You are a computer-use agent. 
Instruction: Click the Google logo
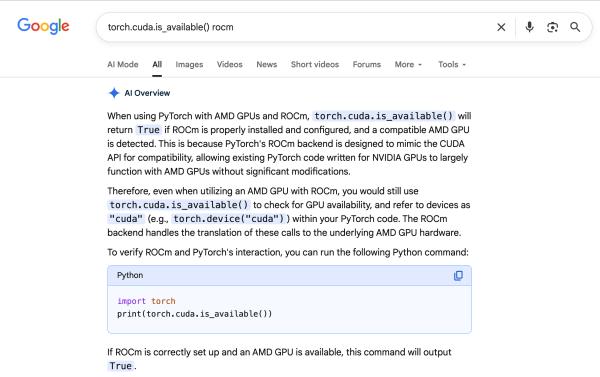click(43, 26)
